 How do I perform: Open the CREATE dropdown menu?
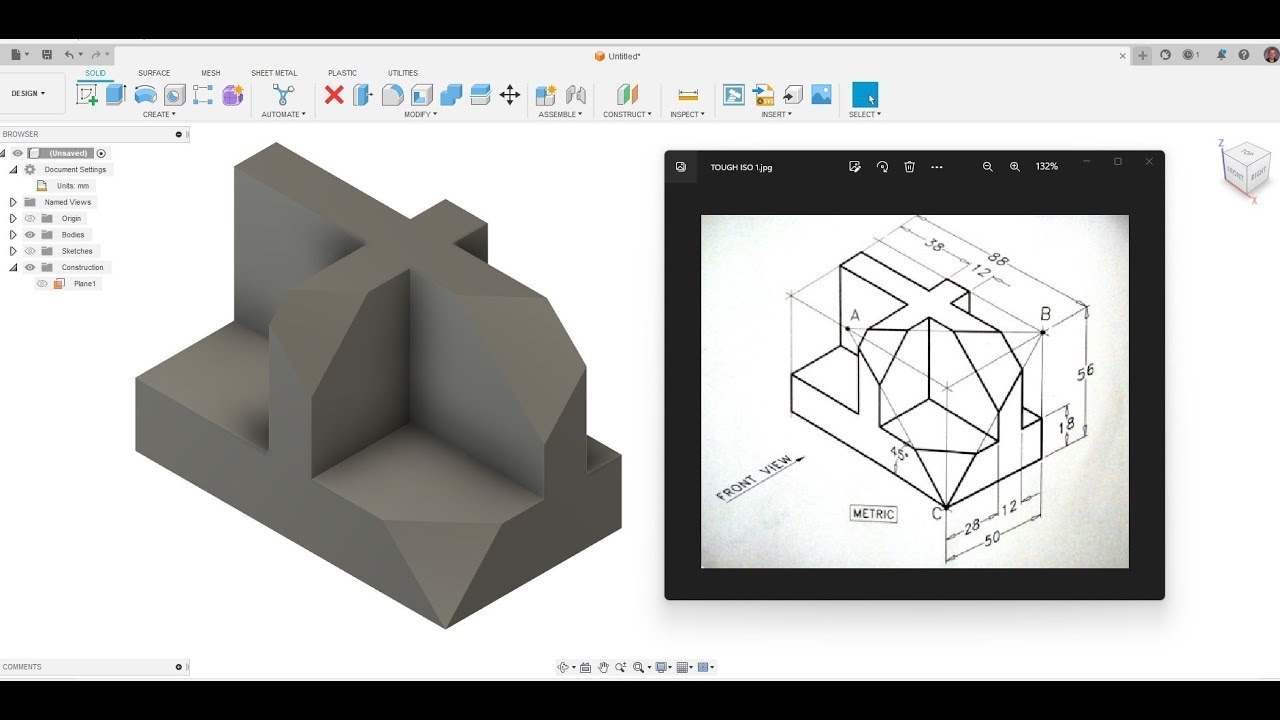coord(159,115)
